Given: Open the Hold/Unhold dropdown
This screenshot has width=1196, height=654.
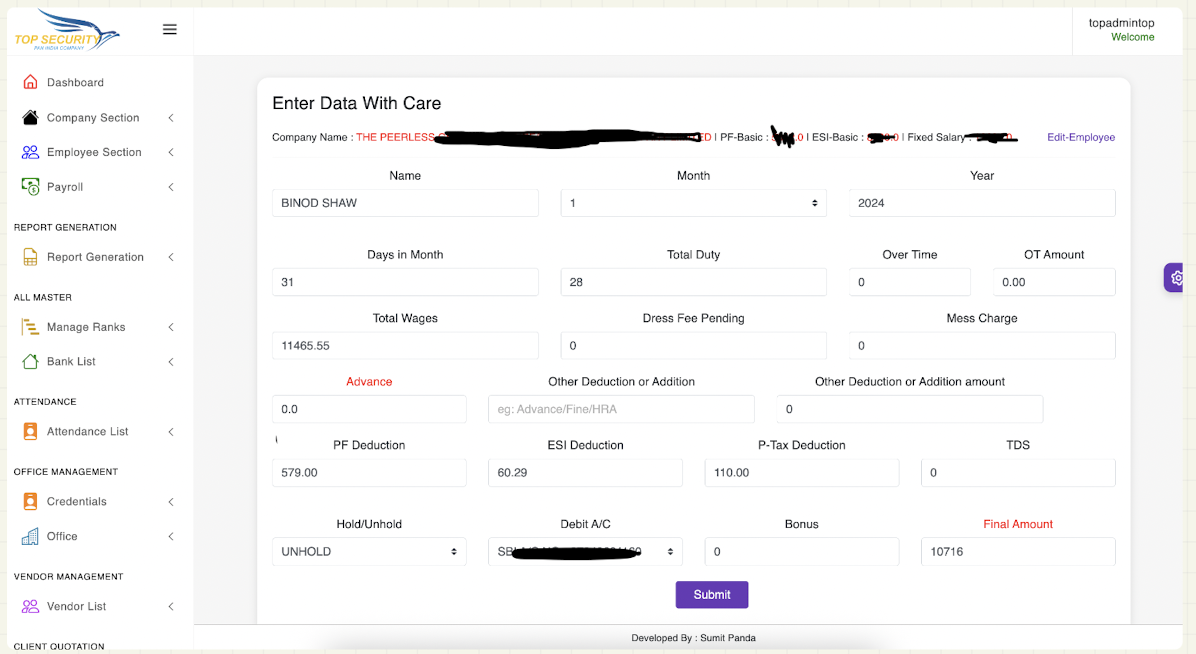Looking at the screenshot, I should [369, 552].
